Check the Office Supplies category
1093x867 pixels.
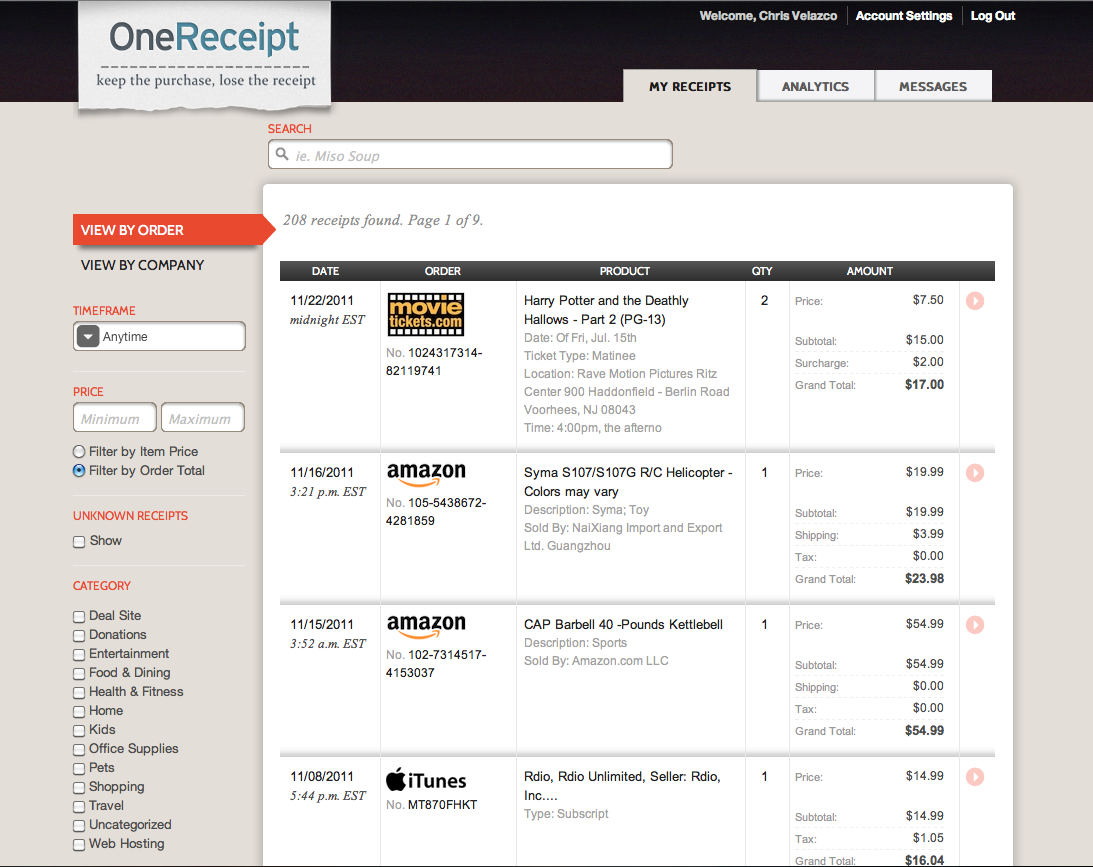click(x=79, y=749)
